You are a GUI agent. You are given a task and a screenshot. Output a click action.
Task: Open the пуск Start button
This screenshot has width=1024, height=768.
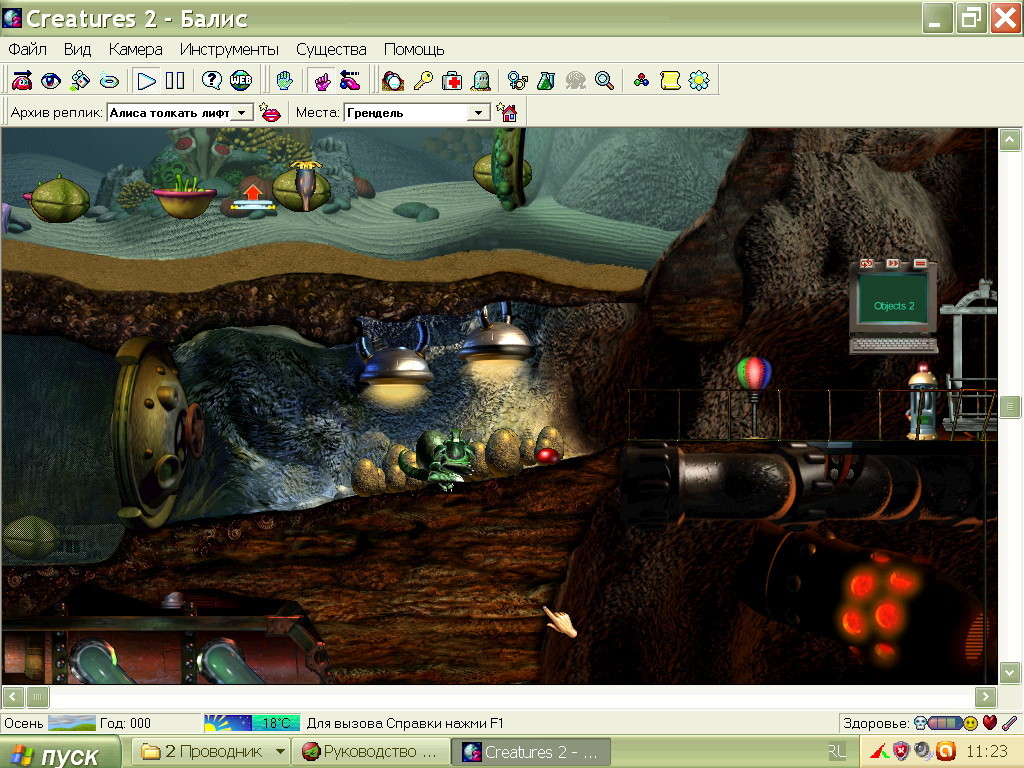[x=60, y=754]
